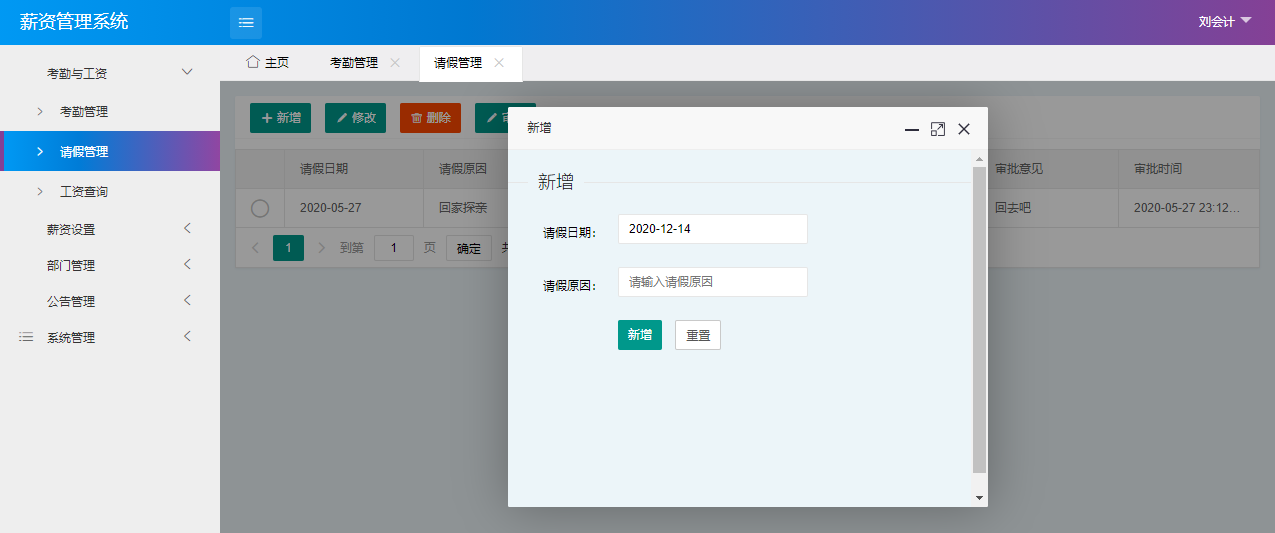1275x533 pixels.
Task: Close the 请假管理 tab with its X icon
Action: tap(499, 62)
